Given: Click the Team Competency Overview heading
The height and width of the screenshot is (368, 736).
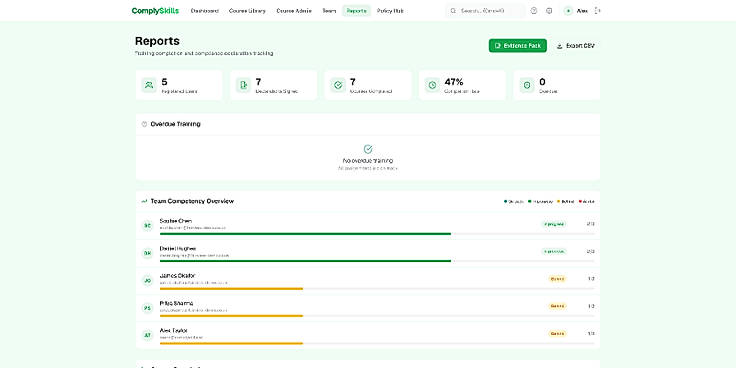Looking at the screenshot, I should (x=192, y=201).
